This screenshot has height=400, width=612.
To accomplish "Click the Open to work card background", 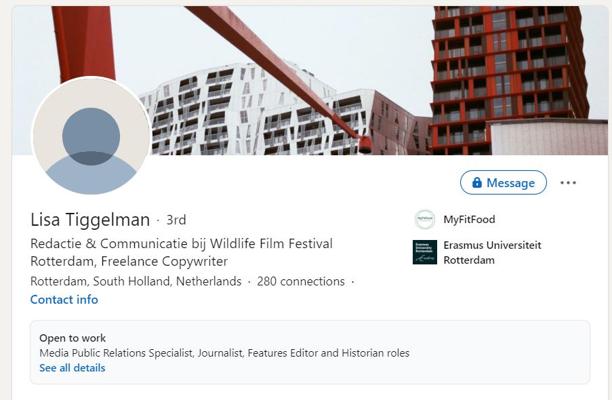I will point(310,352).
